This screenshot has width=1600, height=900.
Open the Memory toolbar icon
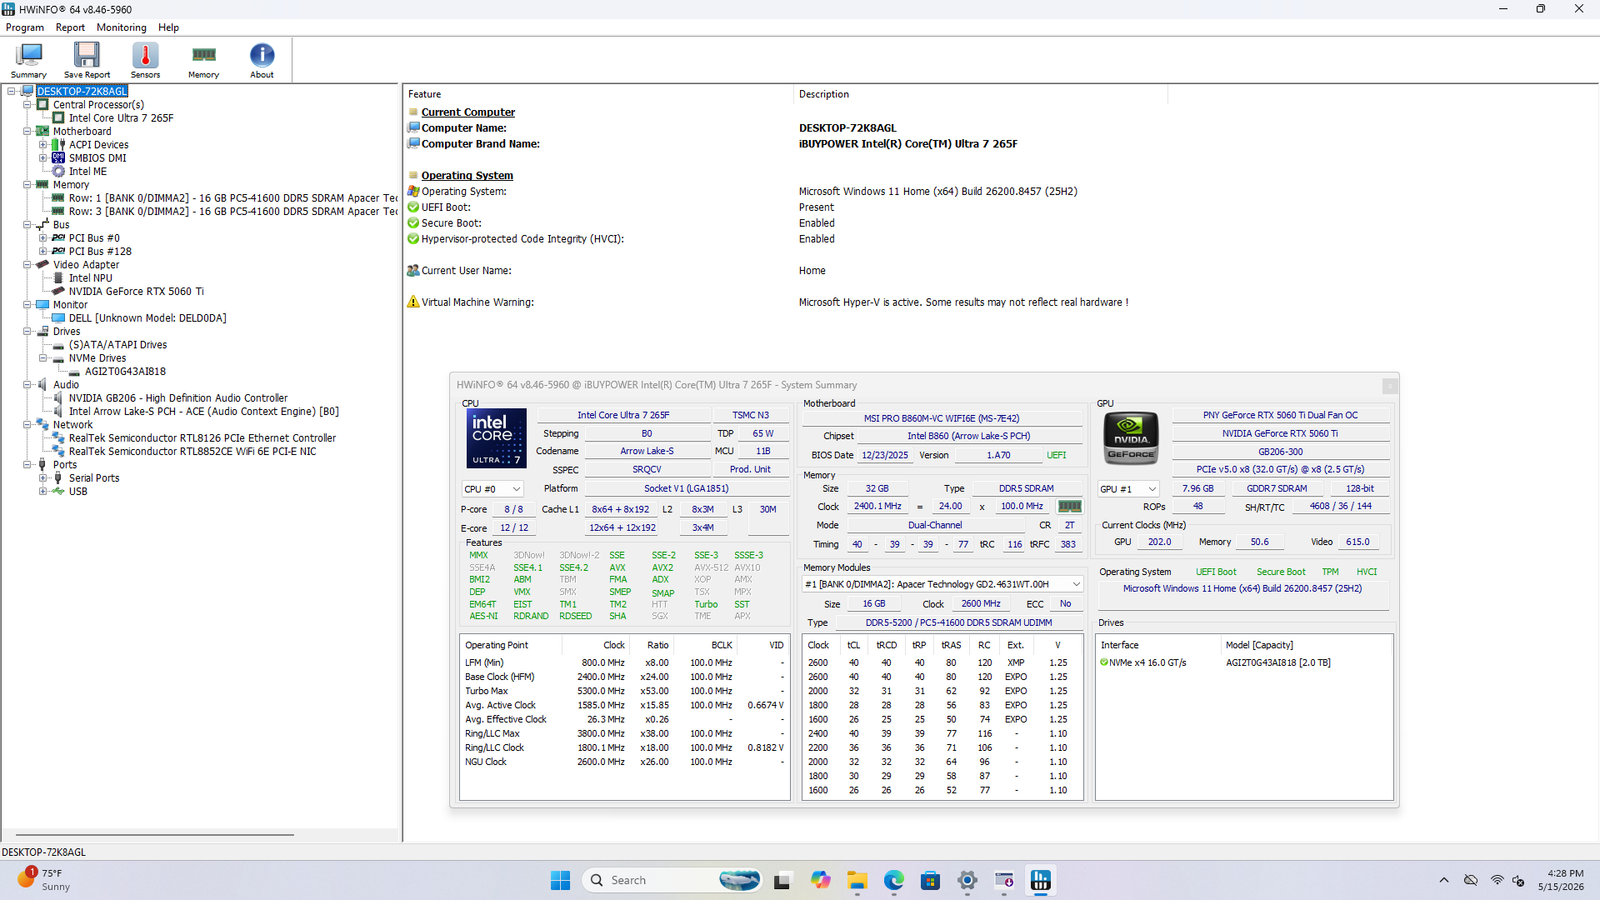point(203,60)
